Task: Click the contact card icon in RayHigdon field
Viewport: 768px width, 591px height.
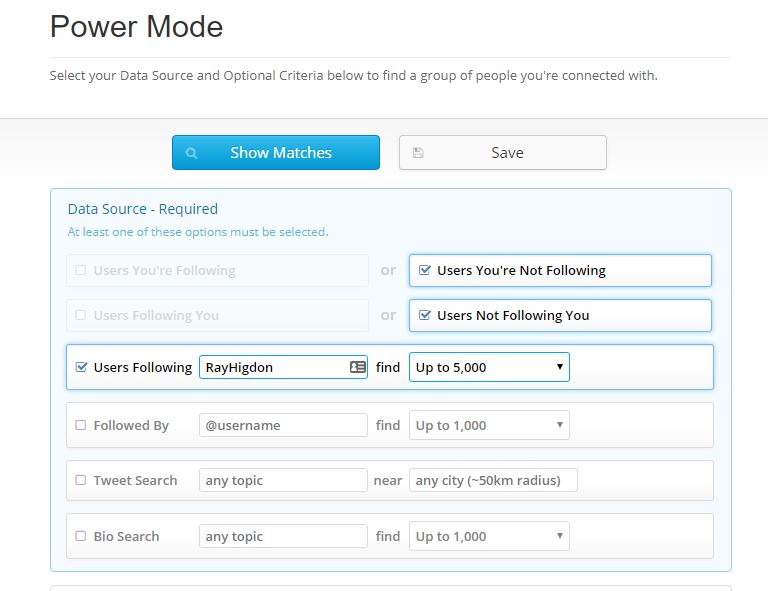Action: 358,367
